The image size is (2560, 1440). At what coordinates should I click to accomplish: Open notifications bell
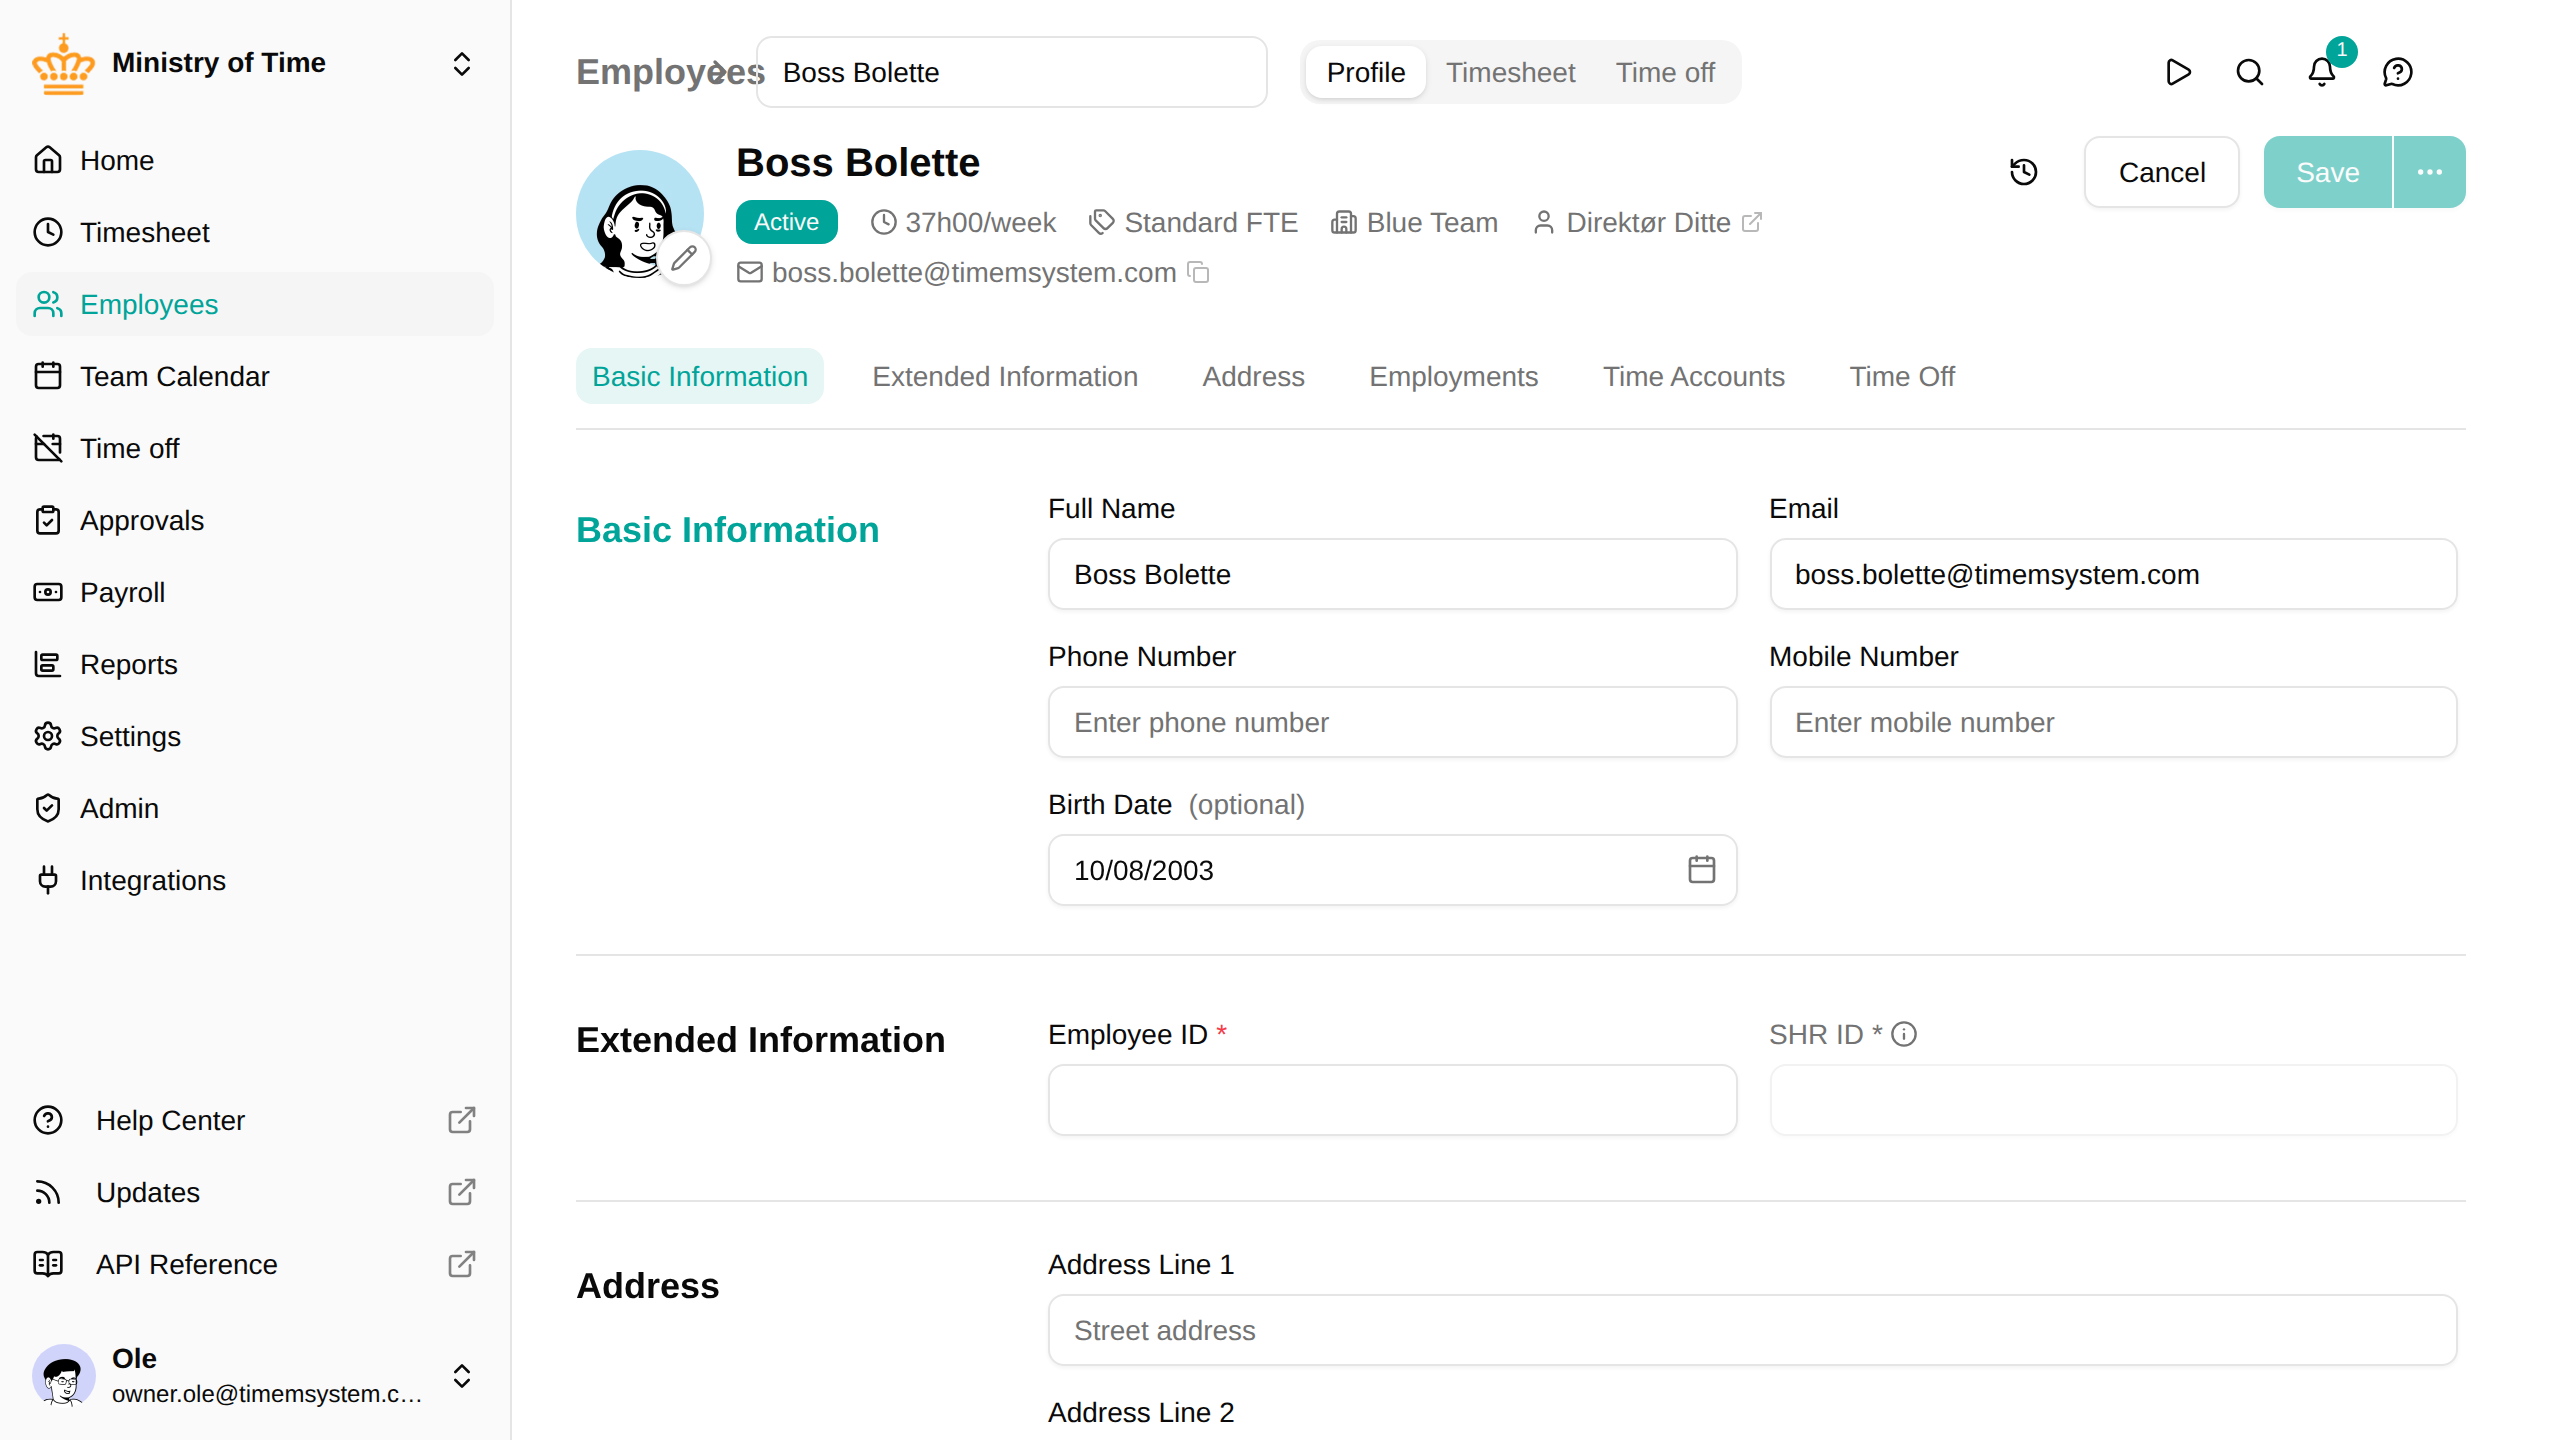click(x=2322, y=72)
